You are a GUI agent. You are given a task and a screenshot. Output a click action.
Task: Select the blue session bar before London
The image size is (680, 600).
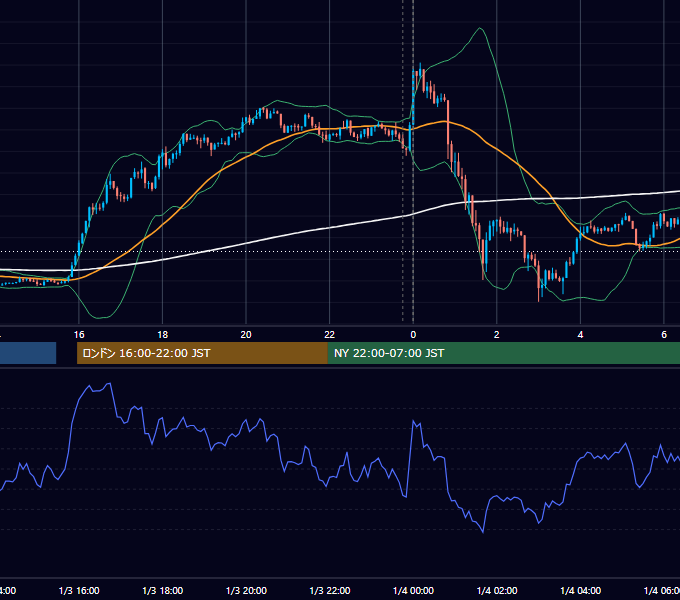click(x=28, y=353)
